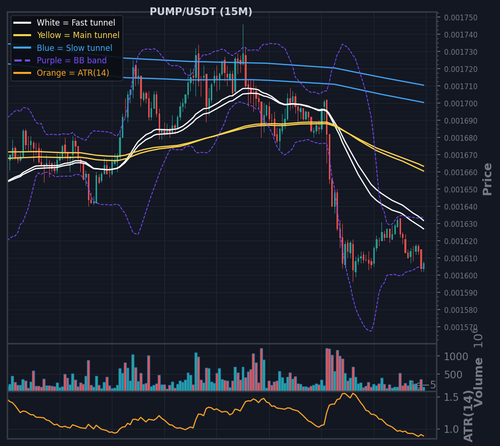
Task: Click the 0.001590 price axis label
Action: (461, 293)
